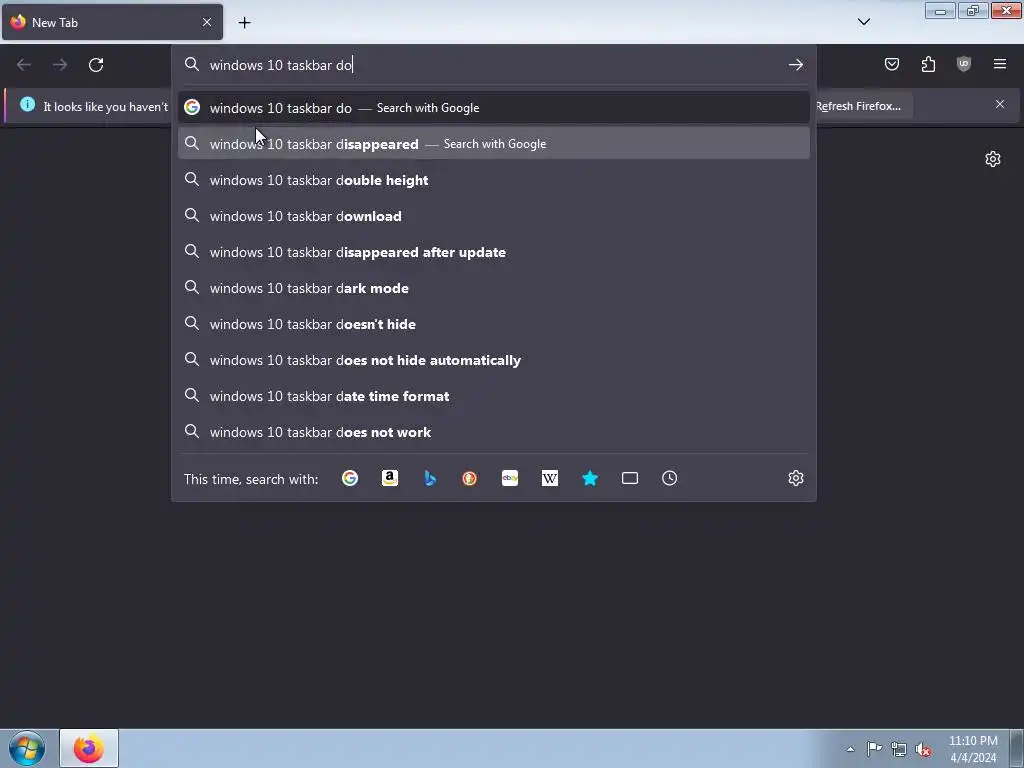Select the New Tab tab
Viewport: 1024px width, 768px height.
[112, 22]
